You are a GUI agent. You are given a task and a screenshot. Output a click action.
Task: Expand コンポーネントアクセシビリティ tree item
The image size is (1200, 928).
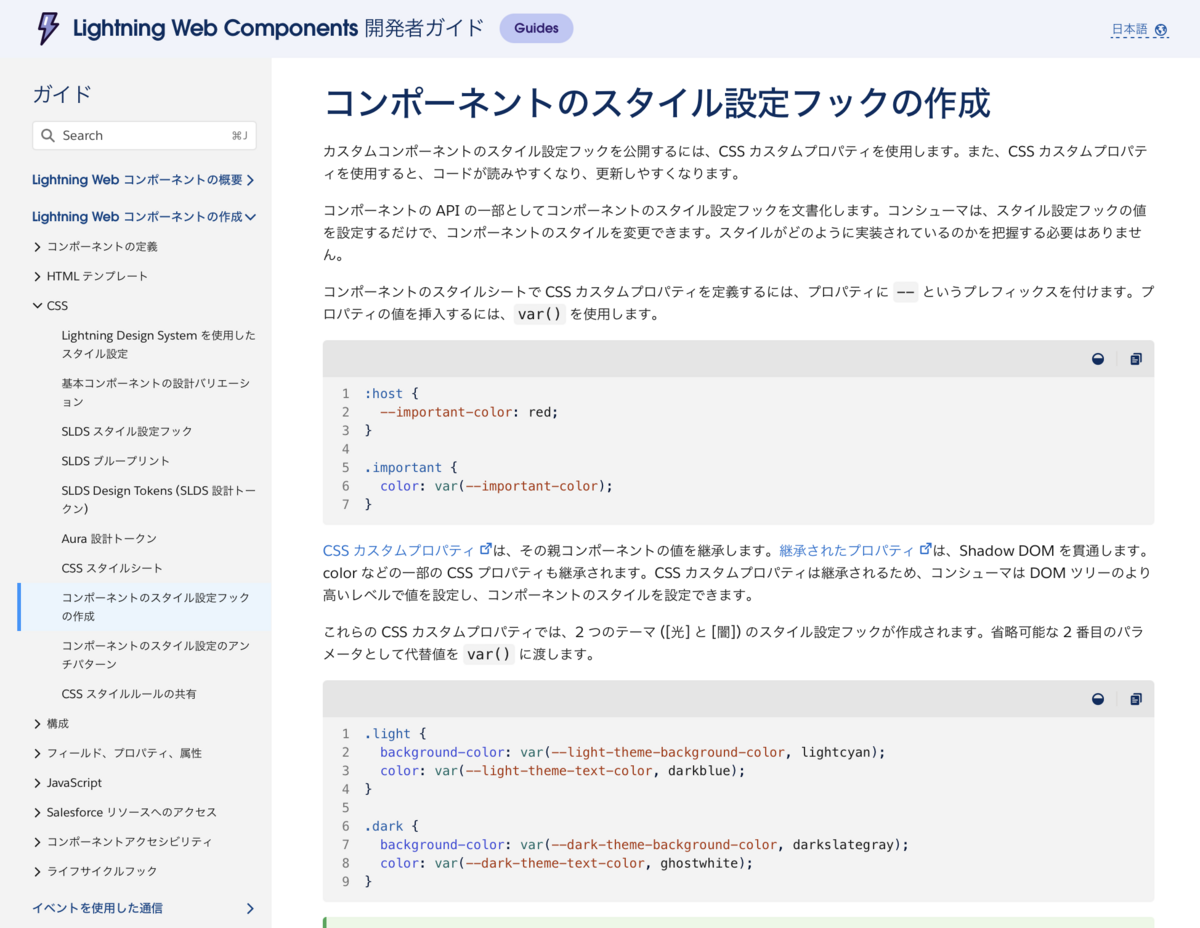click(38, 842)
